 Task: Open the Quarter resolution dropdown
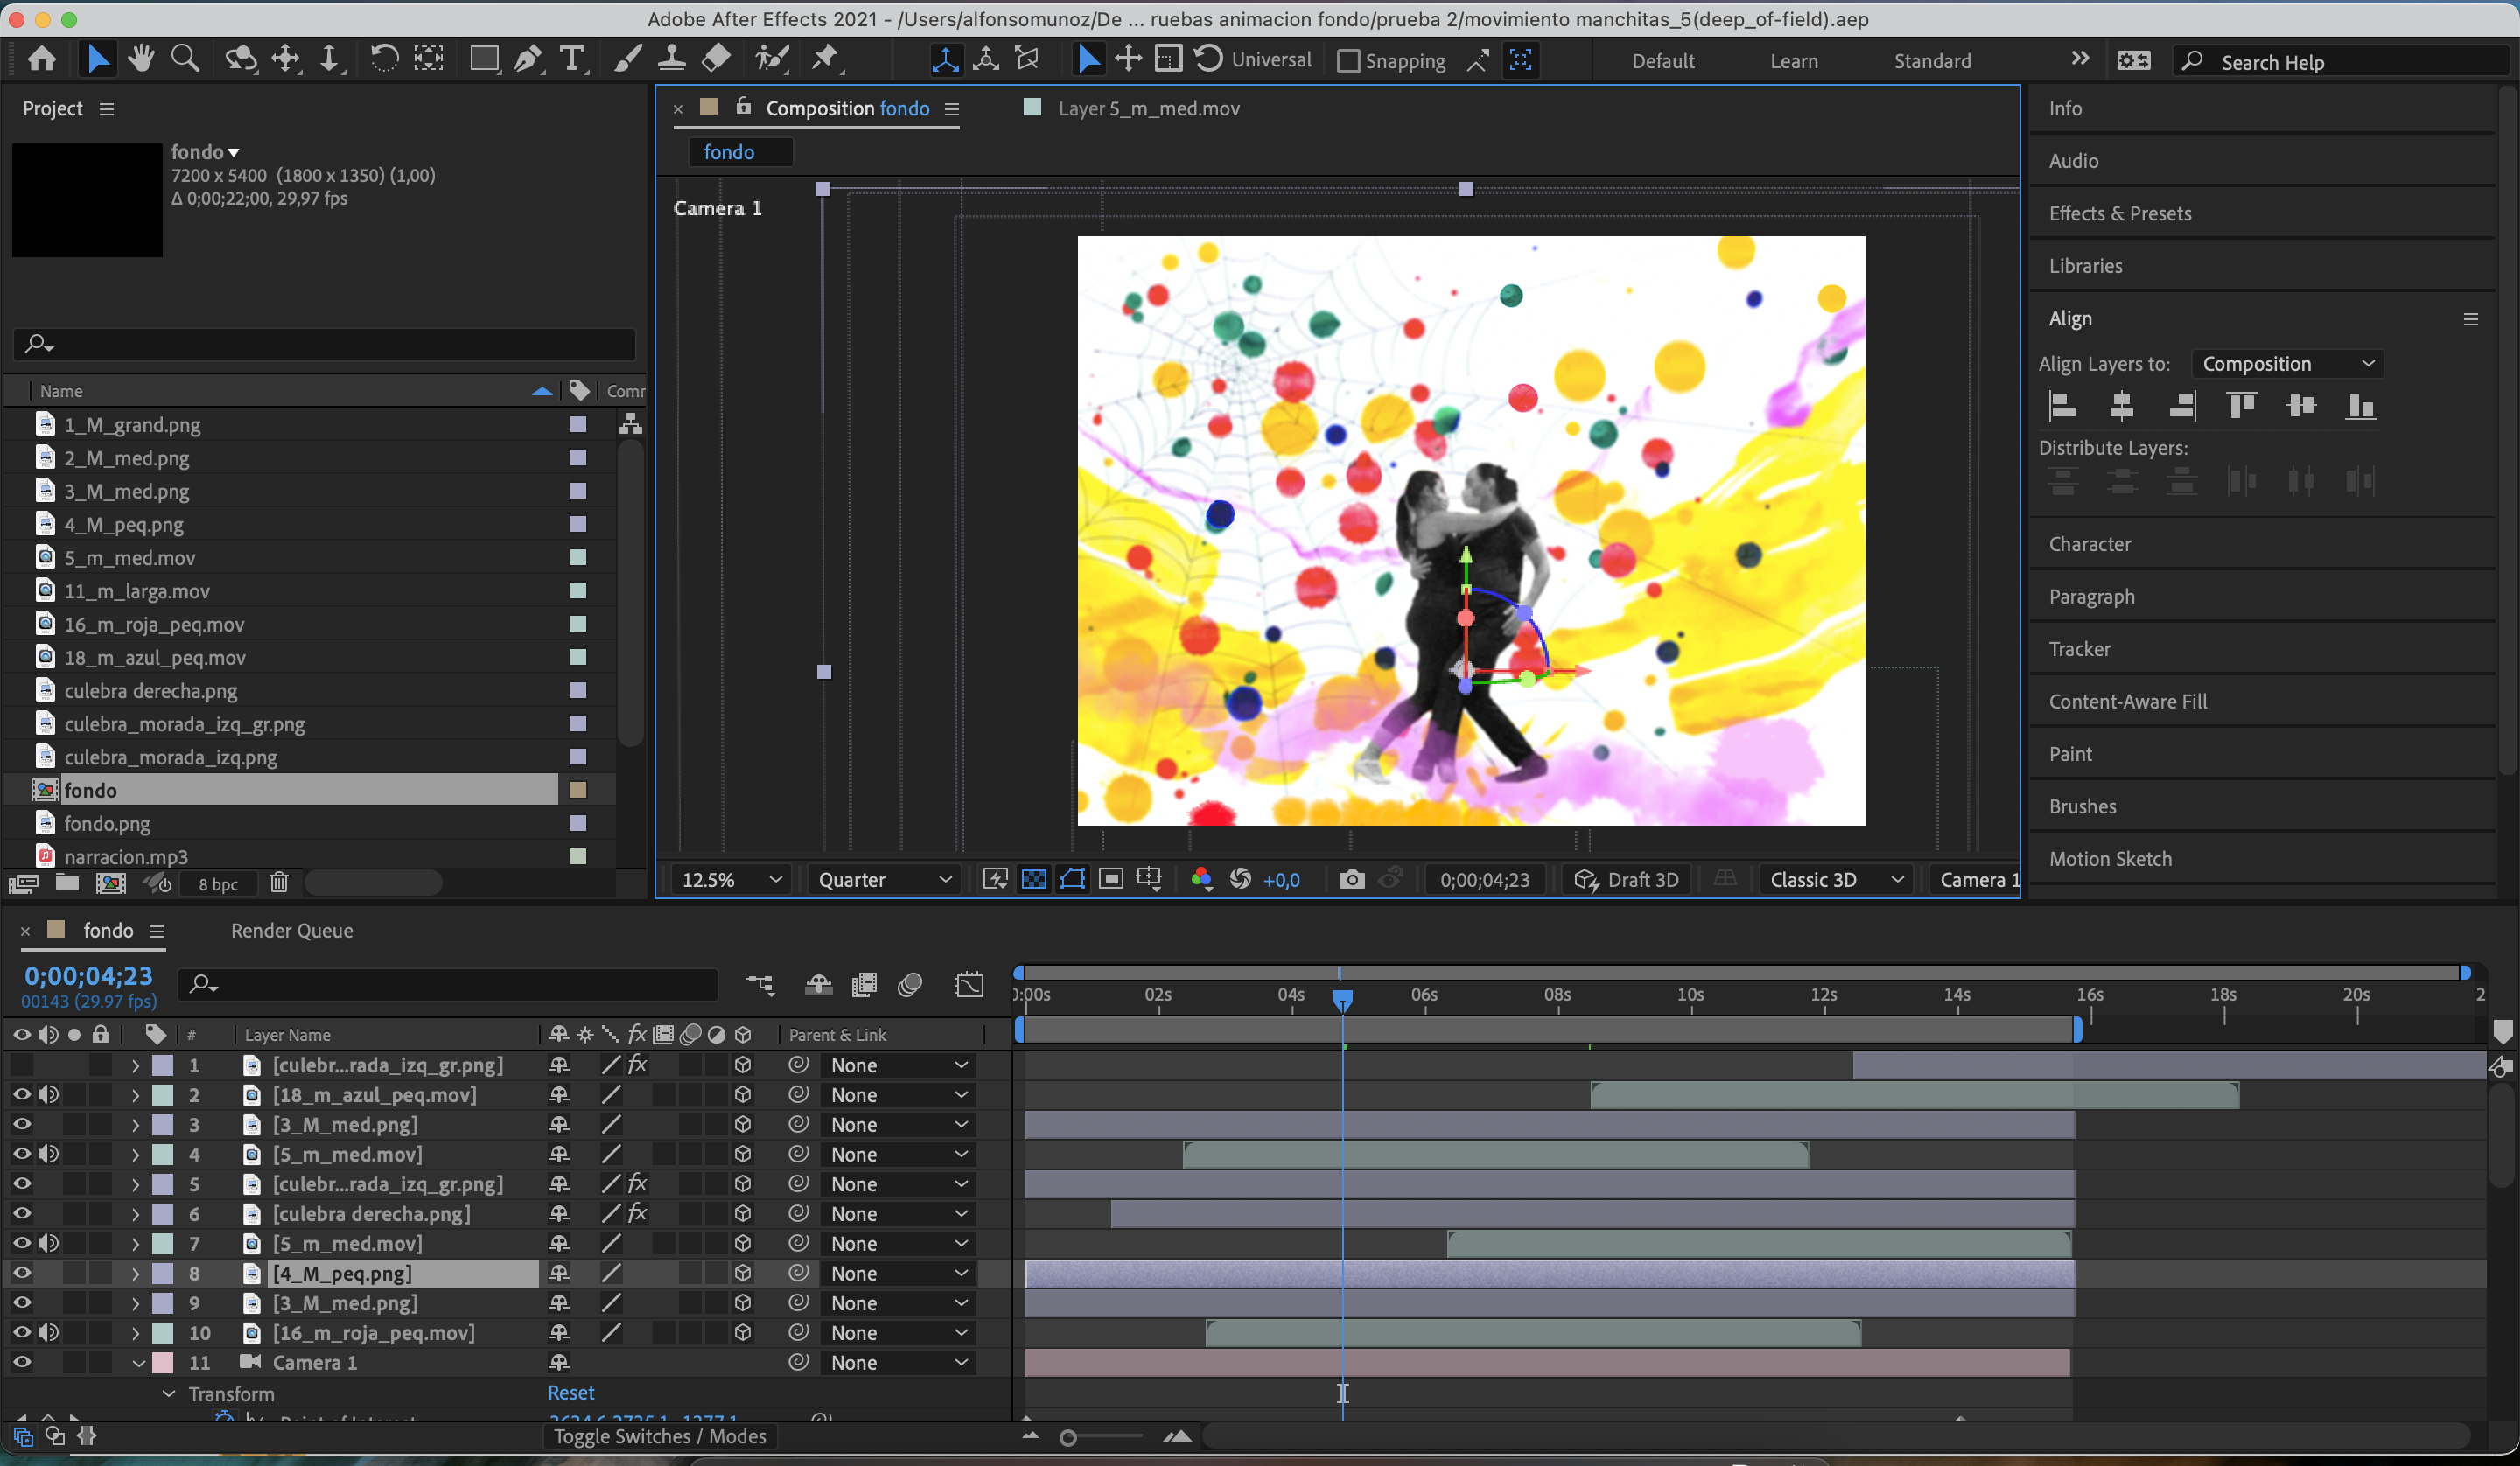[883, 879]
